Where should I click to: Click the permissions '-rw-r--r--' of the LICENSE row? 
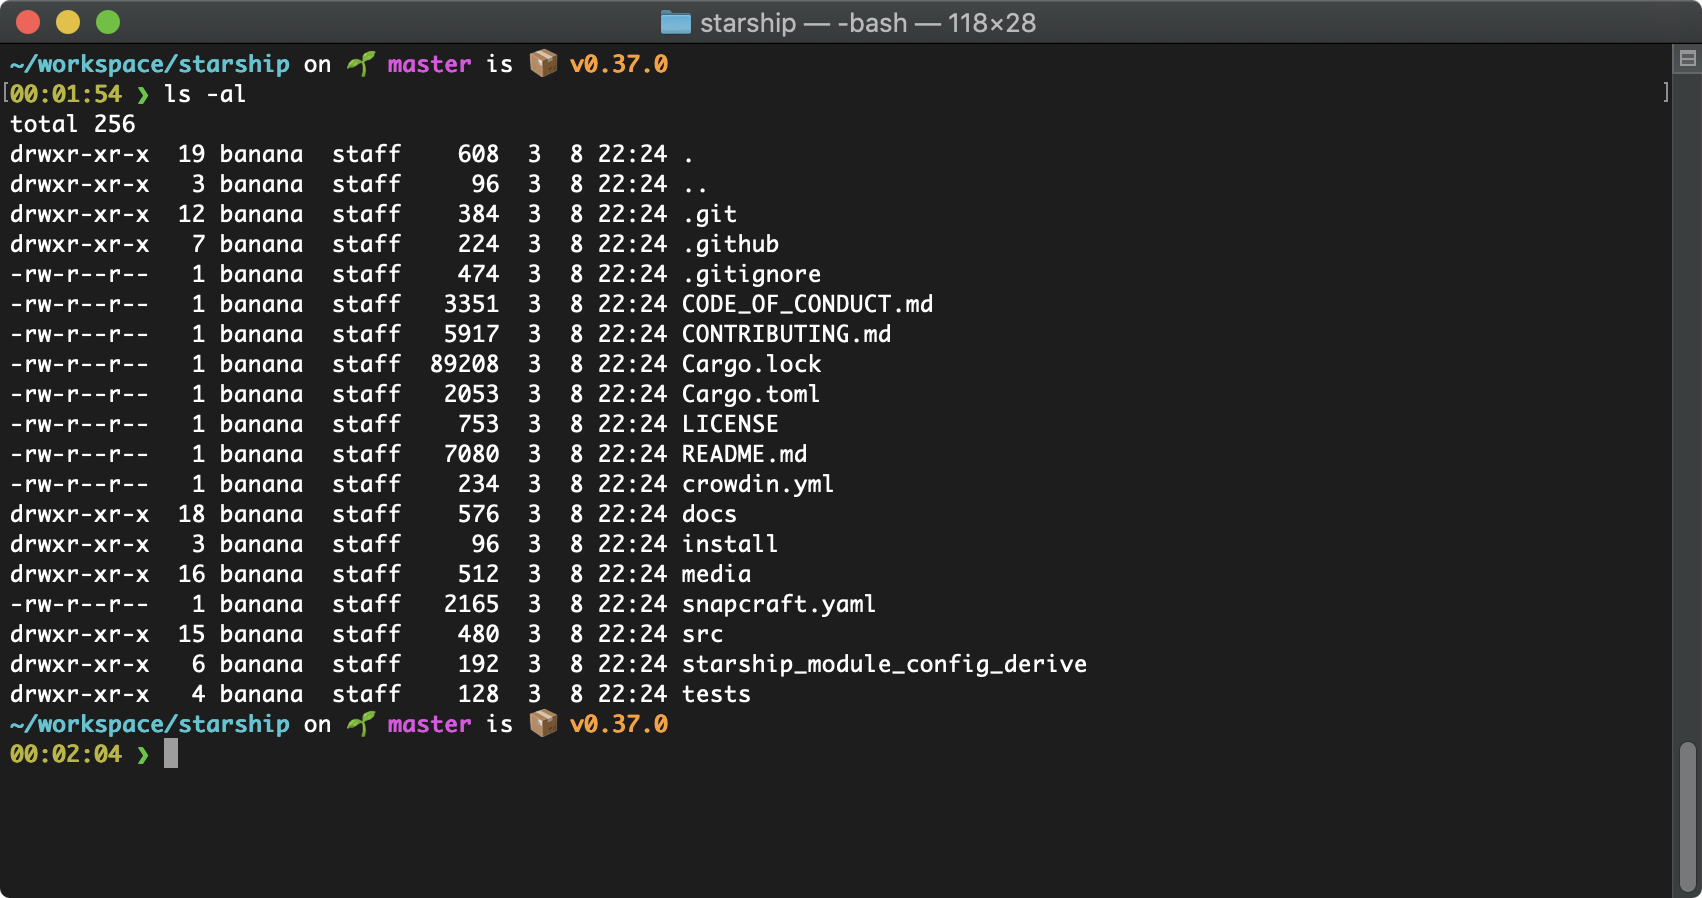pyautogui.click(x=80, y=424)
